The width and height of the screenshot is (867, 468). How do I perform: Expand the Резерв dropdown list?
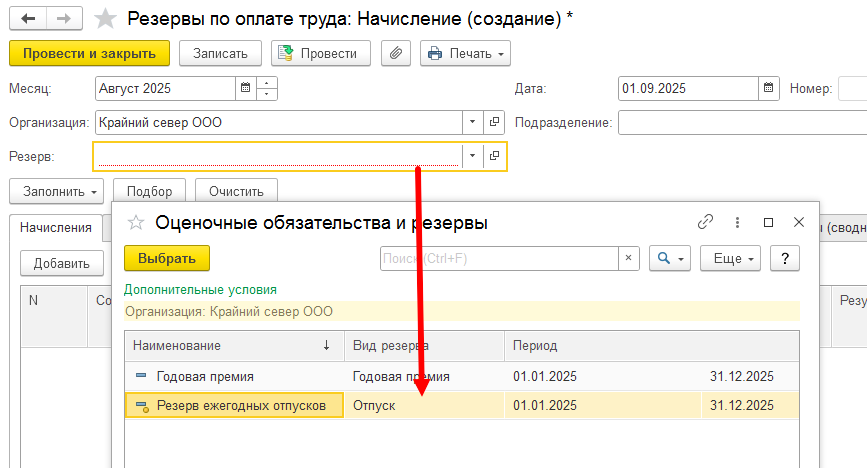472,157
